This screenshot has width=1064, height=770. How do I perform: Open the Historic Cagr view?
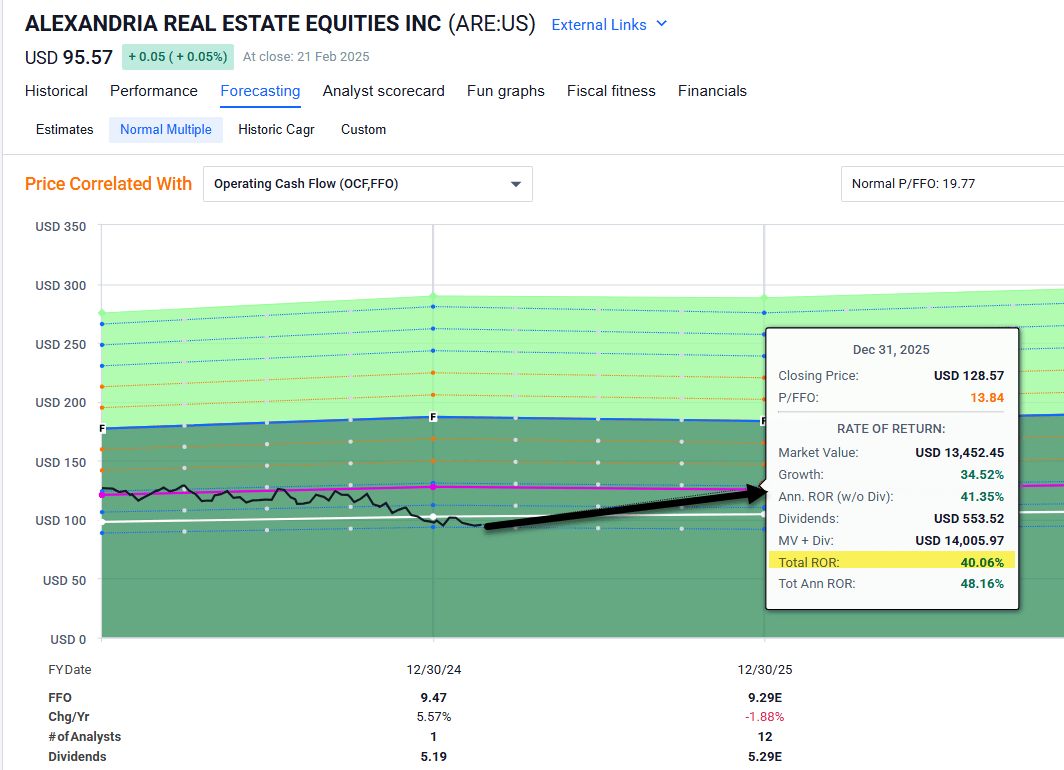(x=276, y=129)
